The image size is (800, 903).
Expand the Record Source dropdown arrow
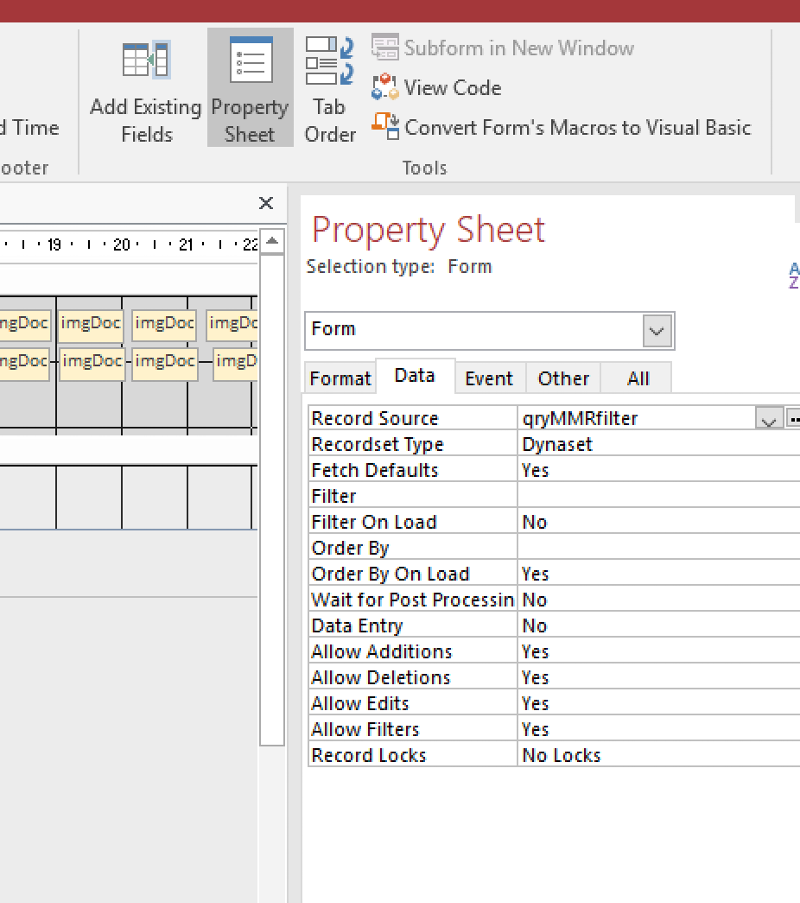(x=769, y=419)
